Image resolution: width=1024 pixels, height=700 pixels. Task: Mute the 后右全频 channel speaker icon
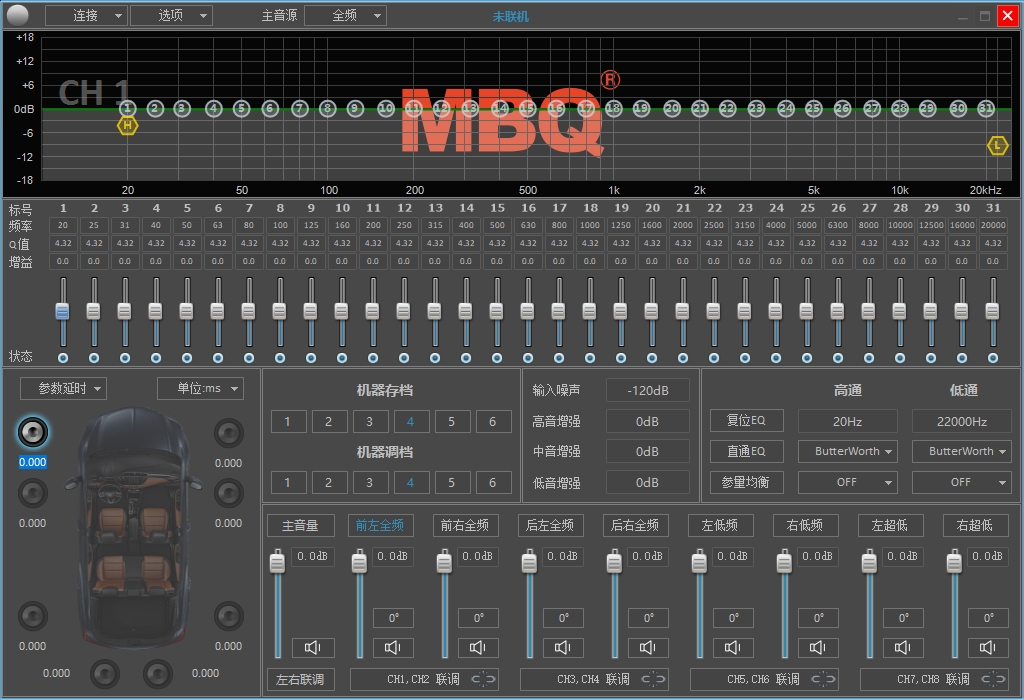pos(647,647)
